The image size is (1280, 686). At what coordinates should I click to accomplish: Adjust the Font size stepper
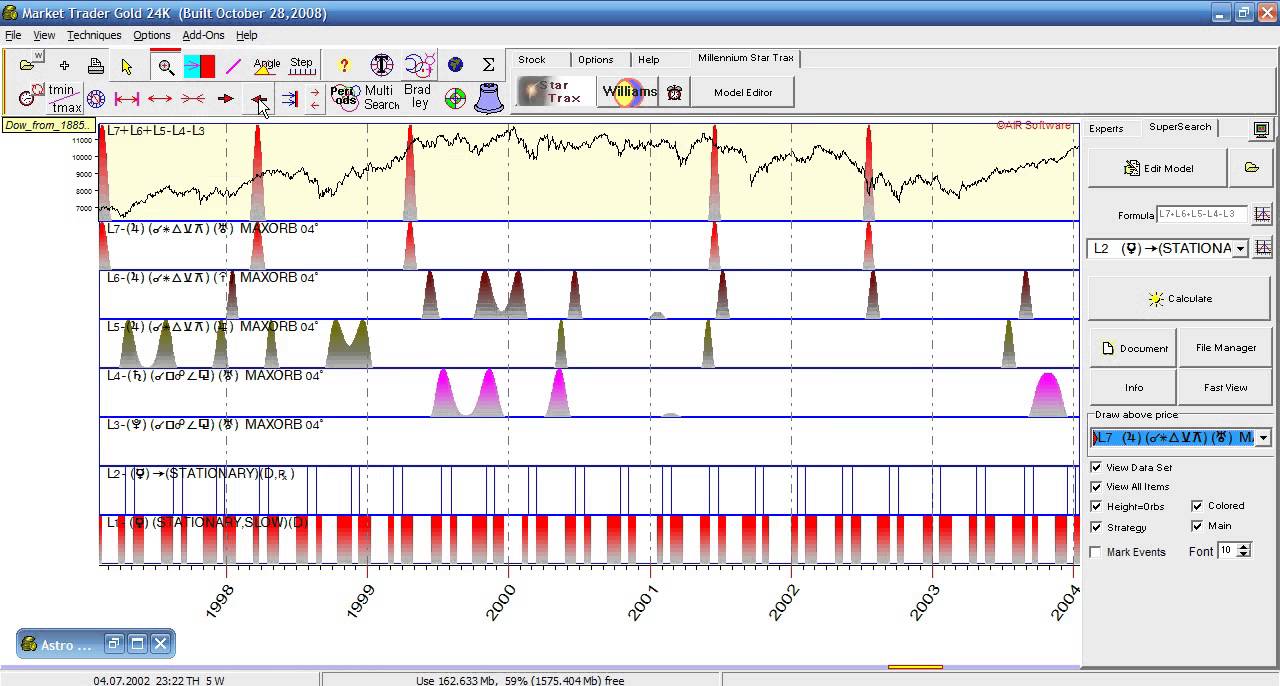[x=1244, y=551]
